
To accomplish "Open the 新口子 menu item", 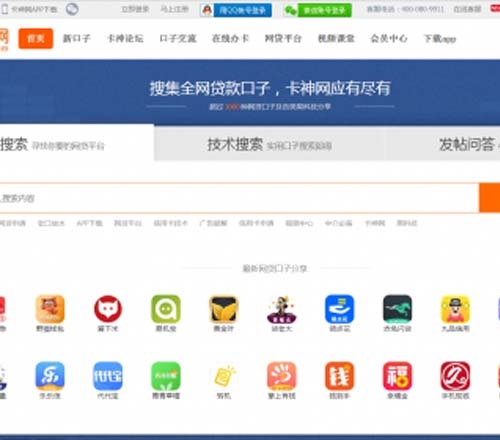I will (77, 38).
